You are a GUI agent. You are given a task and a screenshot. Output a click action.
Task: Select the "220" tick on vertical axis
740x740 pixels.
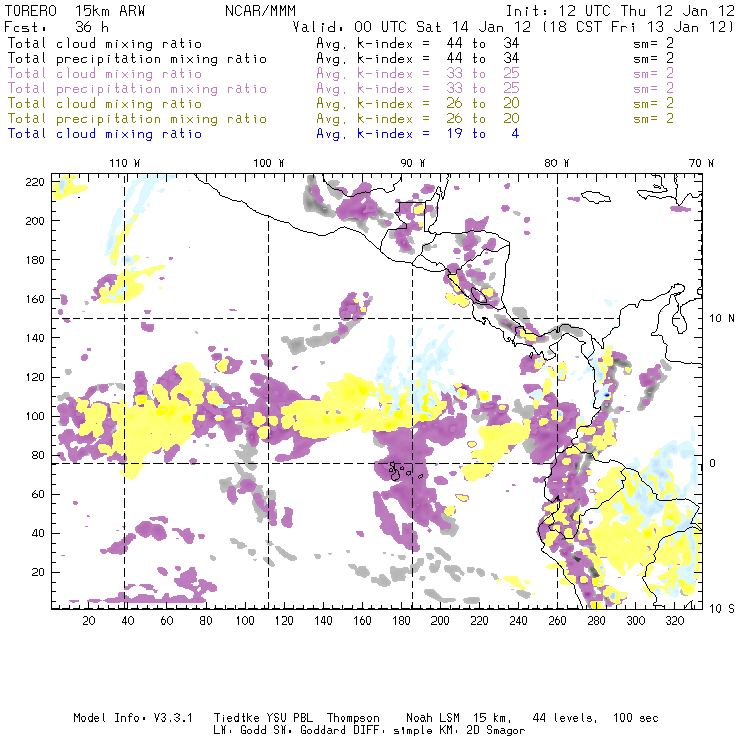[x=35, y=182]
